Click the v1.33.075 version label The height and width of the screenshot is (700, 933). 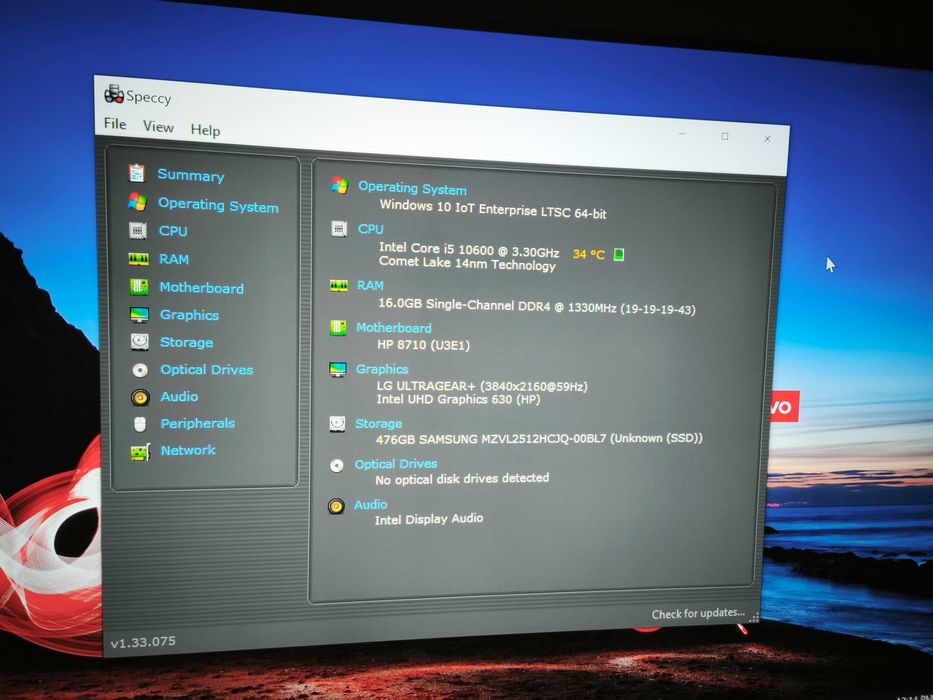(x=143, y=642)
